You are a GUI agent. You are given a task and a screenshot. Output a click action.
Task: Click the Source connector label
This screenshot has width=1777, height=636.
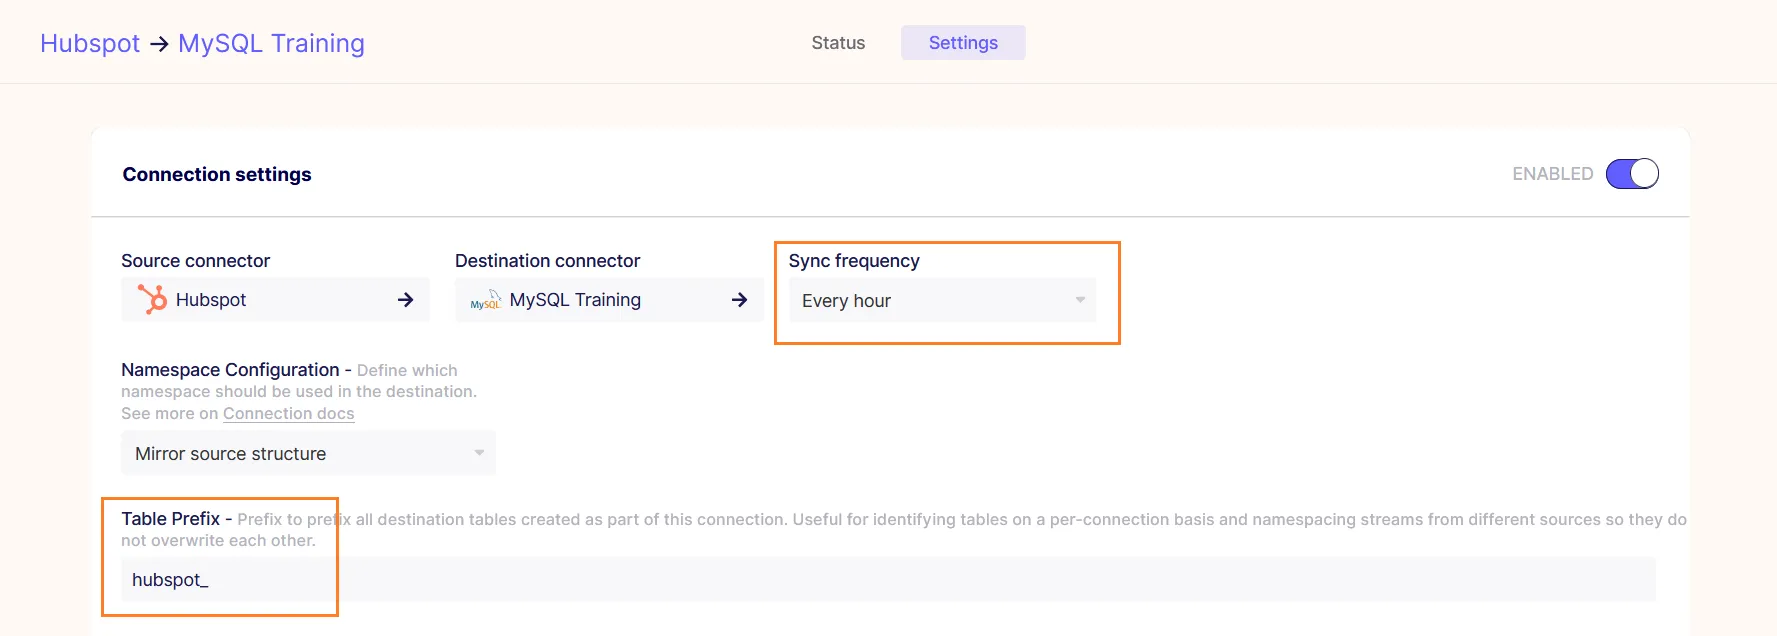[x=196, y=261]
